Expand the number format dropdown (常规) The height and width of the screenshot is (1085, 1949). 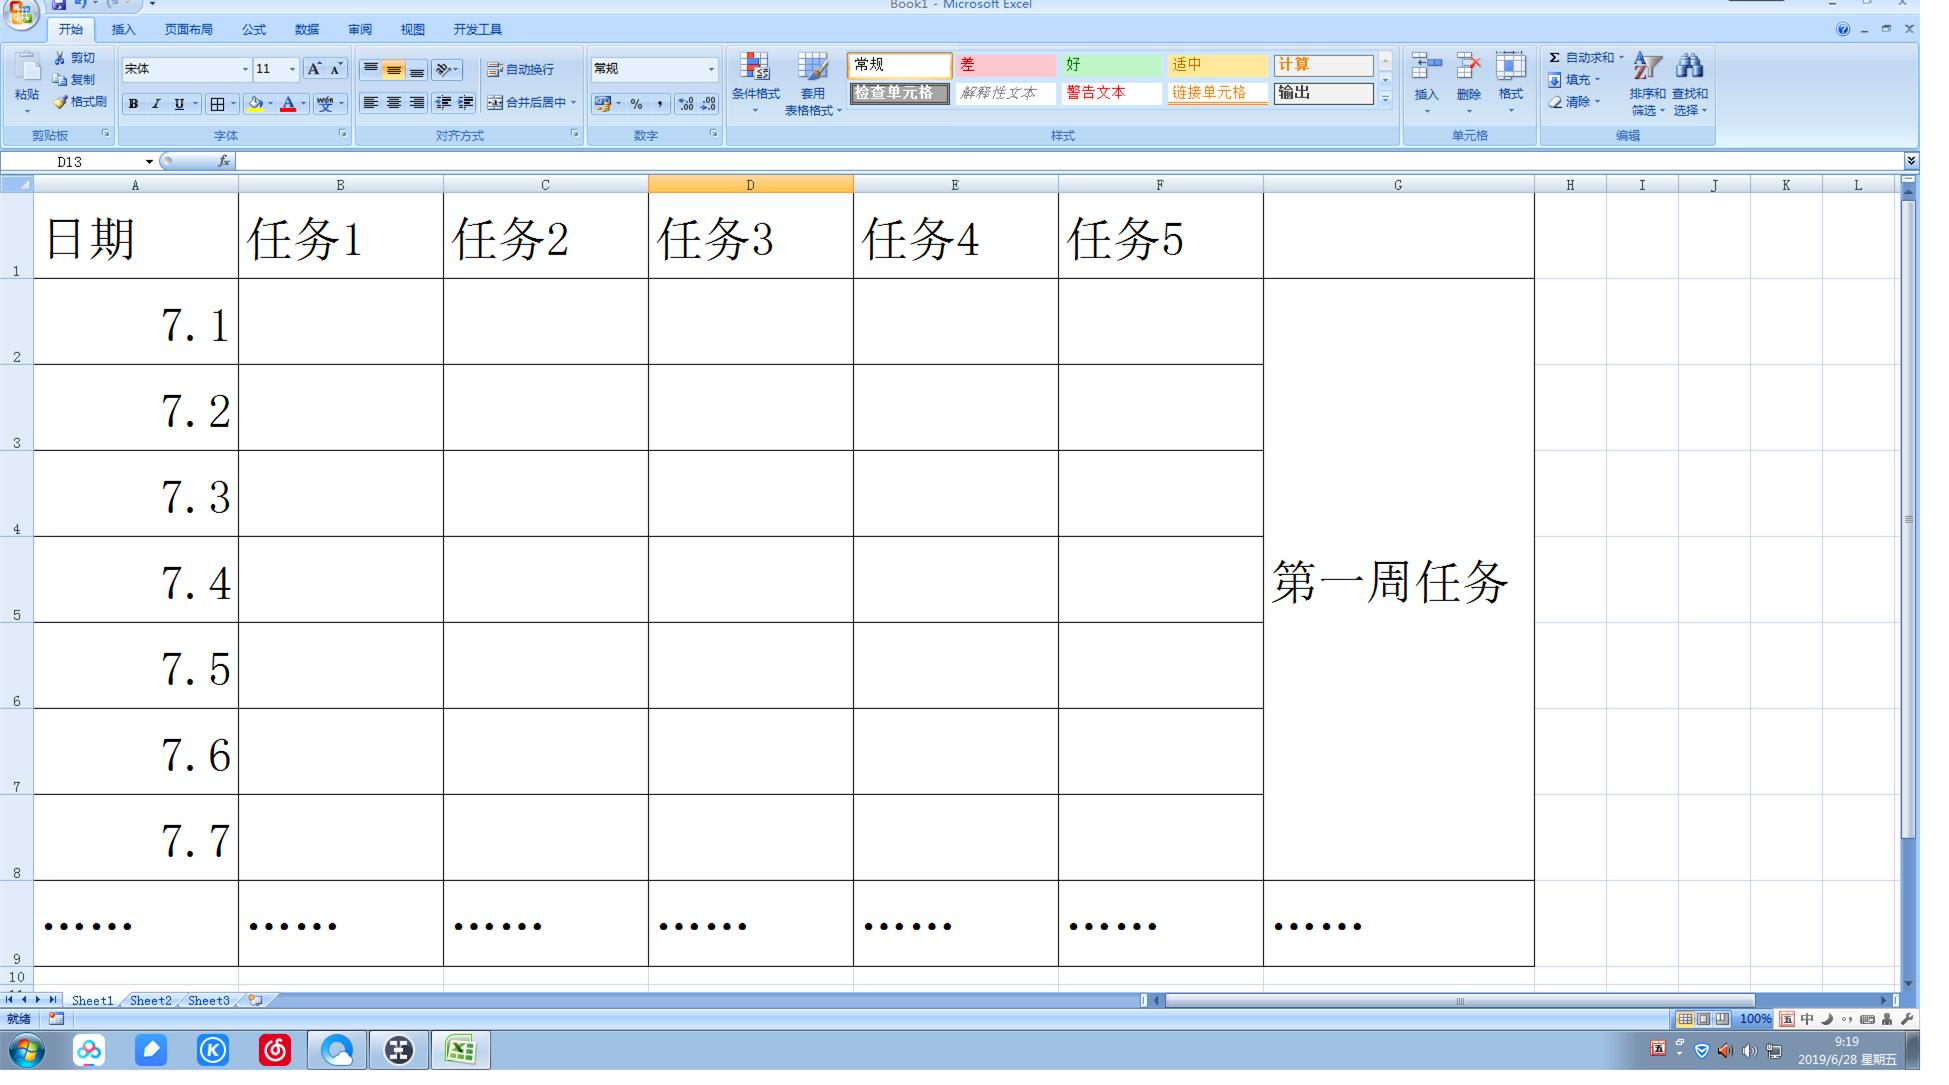point(712,69)
